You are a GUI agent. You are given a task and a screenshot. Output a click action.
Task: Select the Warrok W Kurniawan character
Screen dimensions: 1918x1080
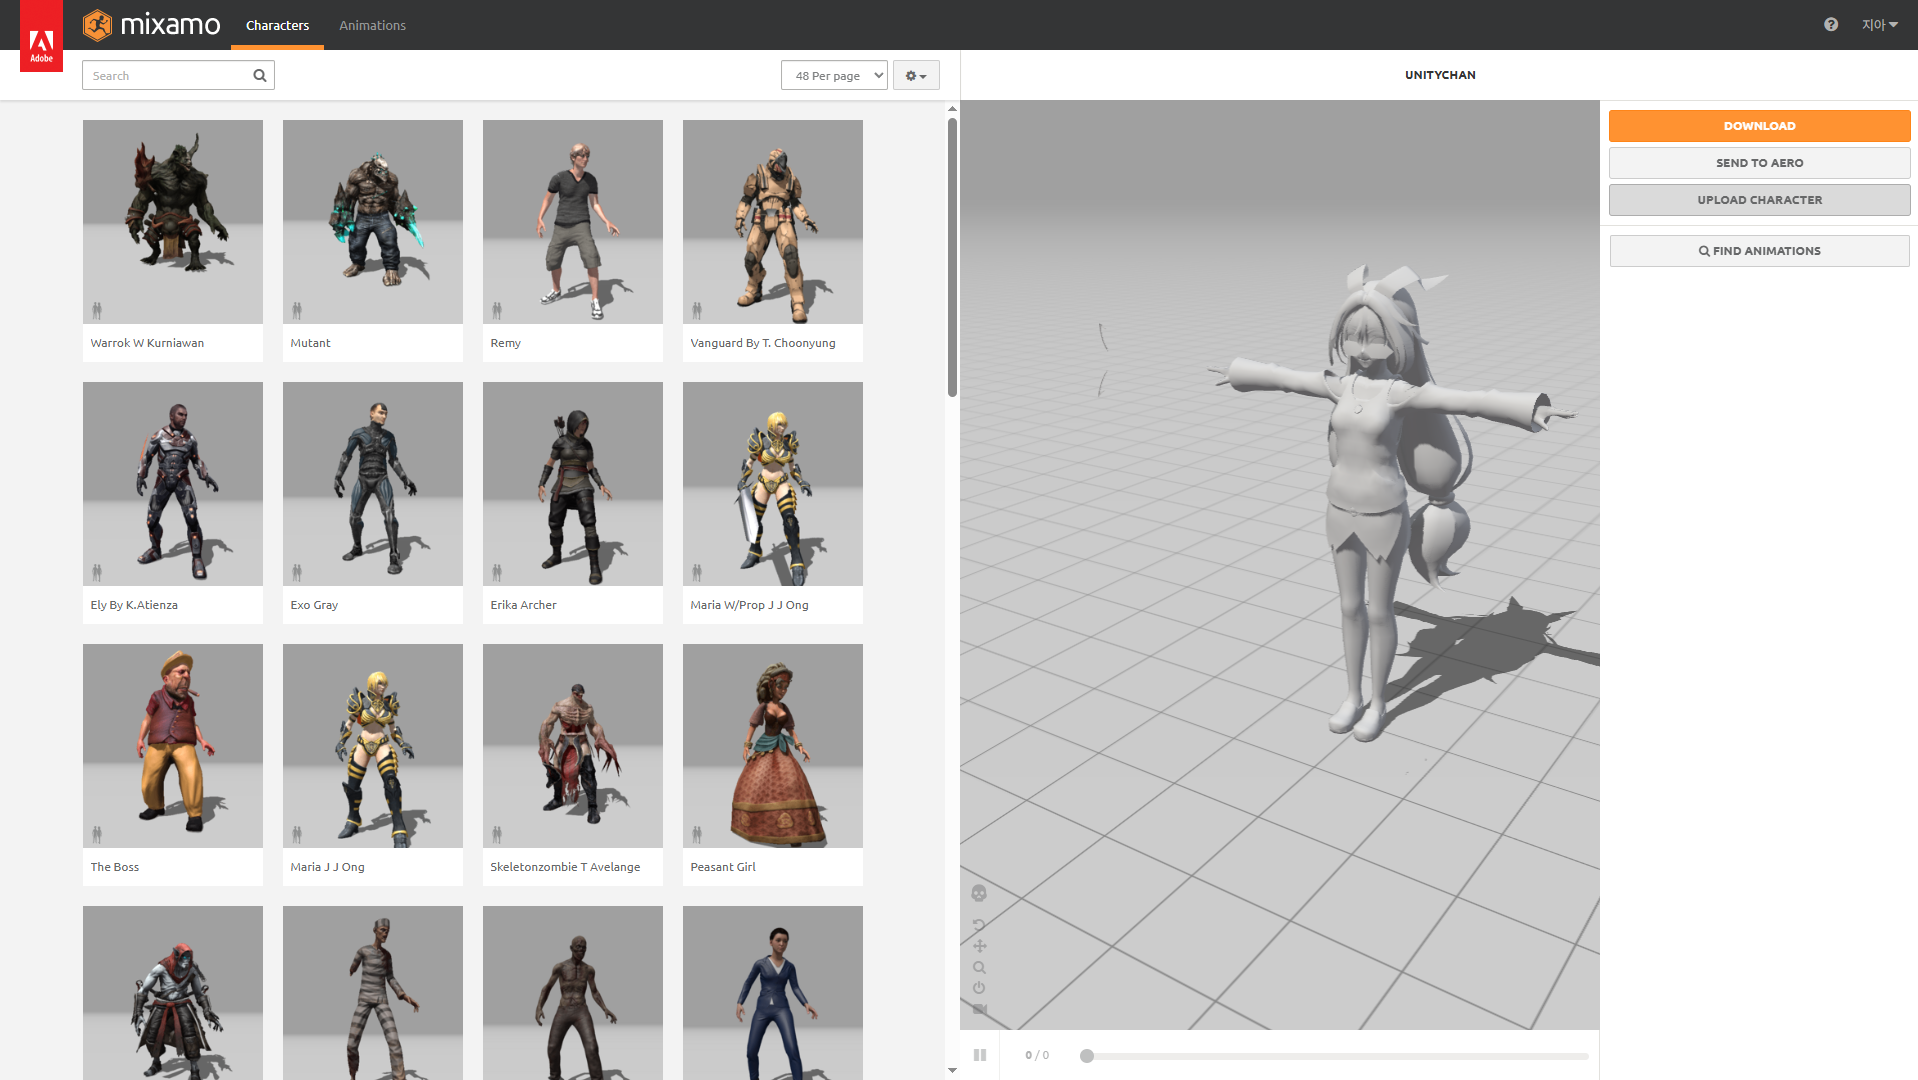tap(173, 241)
